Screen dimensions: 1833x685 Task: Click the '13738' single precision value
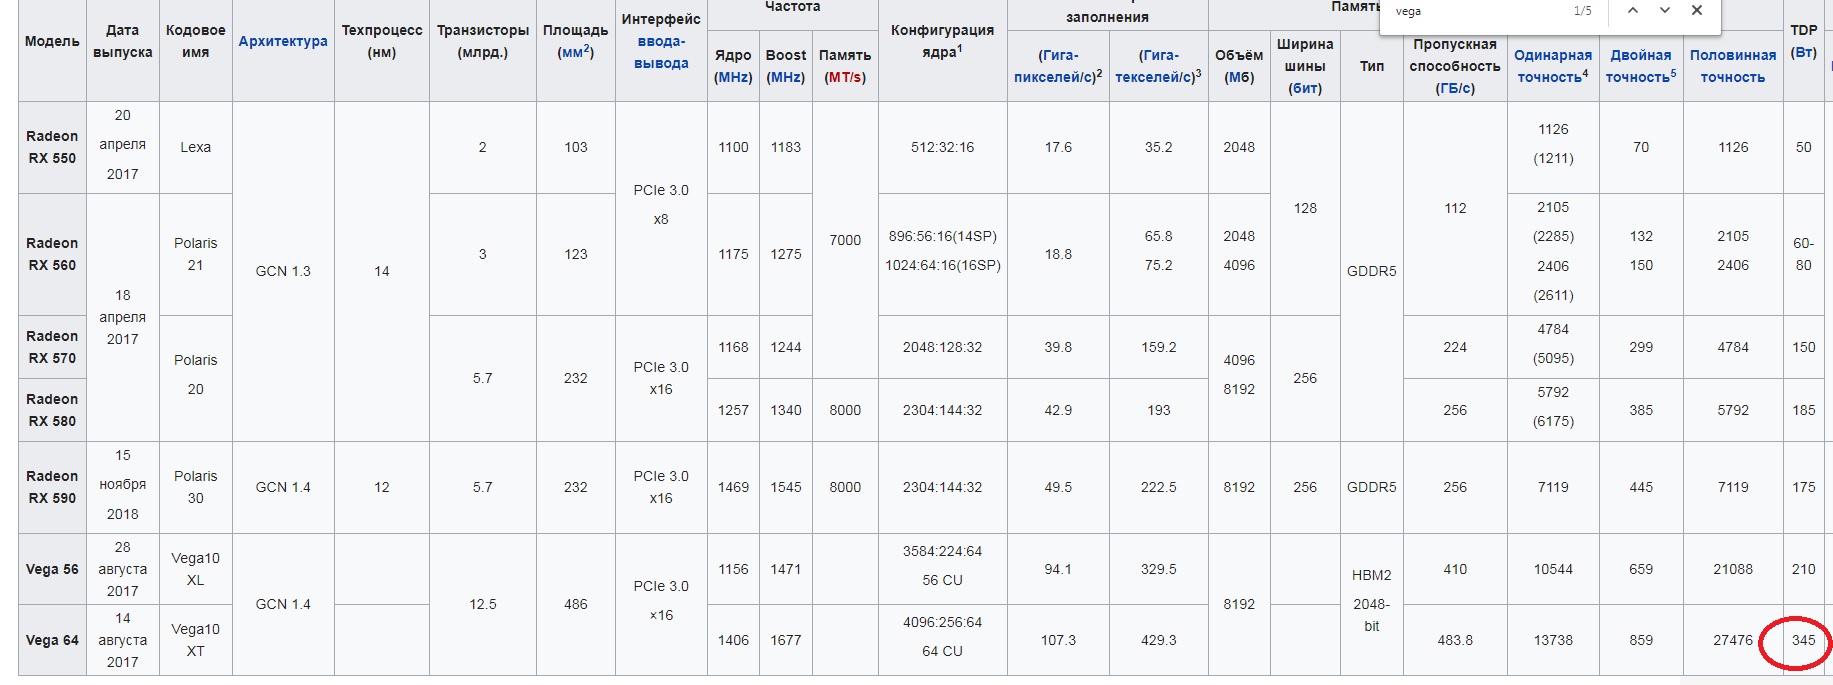[1553, 640]
